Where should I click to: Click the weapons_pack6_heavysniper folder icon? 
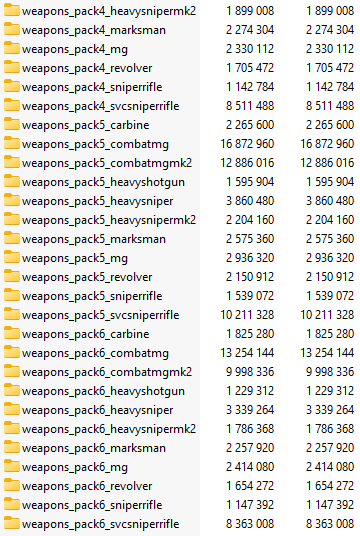pos(12,410)
